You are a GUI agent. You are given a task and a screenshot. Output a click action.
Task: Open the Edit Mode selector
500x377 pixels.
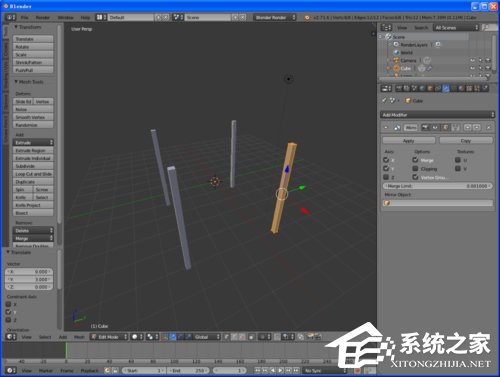(x=109, y=337)
